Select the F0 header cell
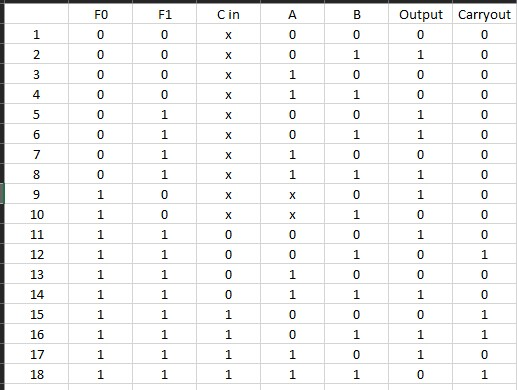This screenshot has width=517, height=390. [100, 14]
